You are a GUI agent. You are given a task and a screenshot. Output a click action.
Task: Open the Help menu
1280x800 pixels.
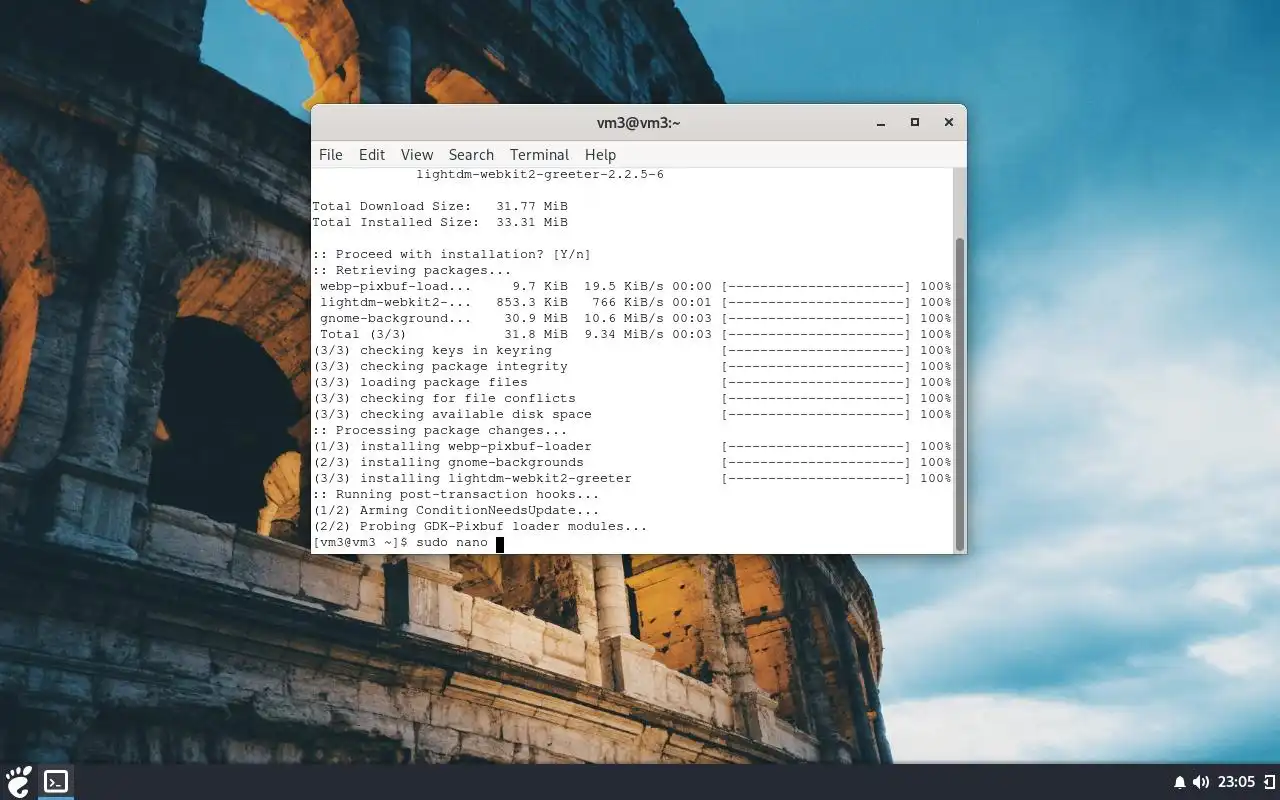click(600, 155)
